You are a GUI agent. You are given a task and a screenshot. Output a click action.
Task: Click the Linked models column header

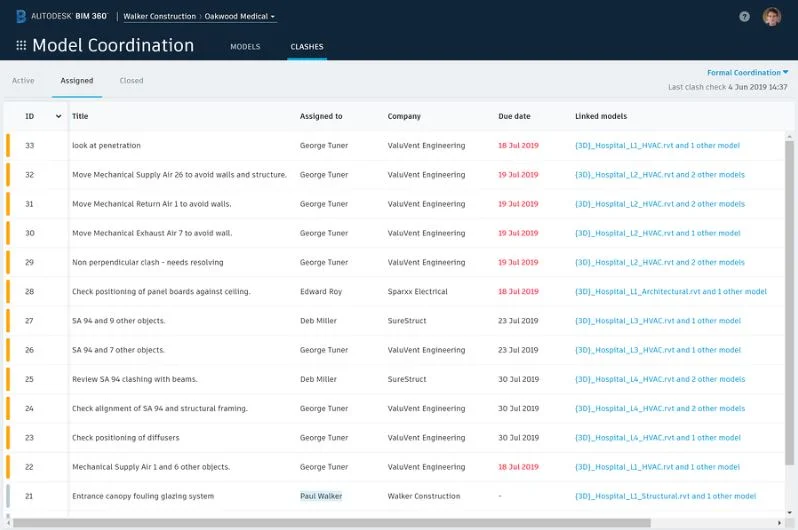pos(601,116)
